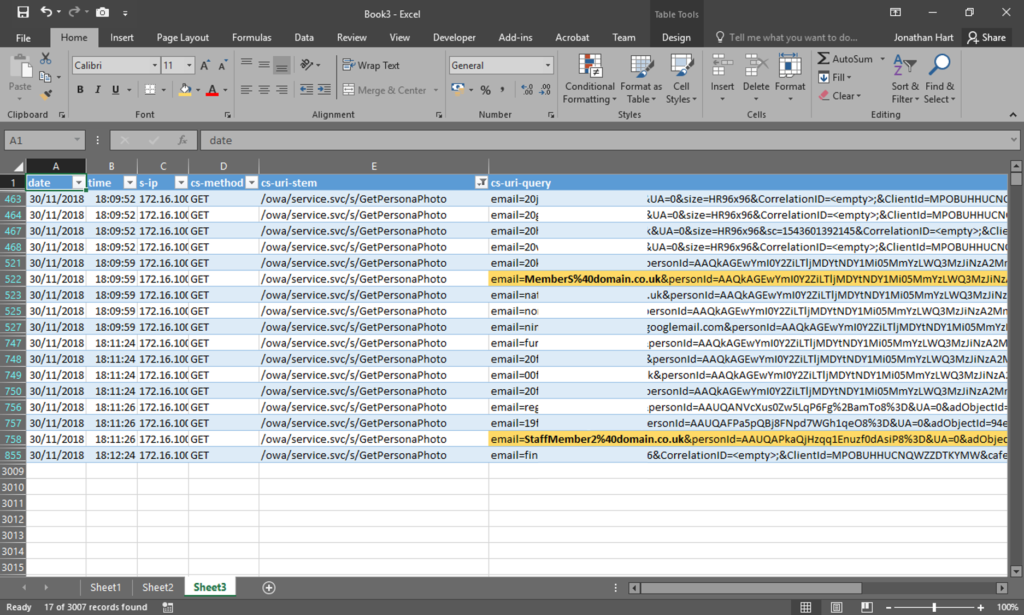The image size is (1024, 615).
Task: Click the Name Box showing A1
Action: pos(42,140)
